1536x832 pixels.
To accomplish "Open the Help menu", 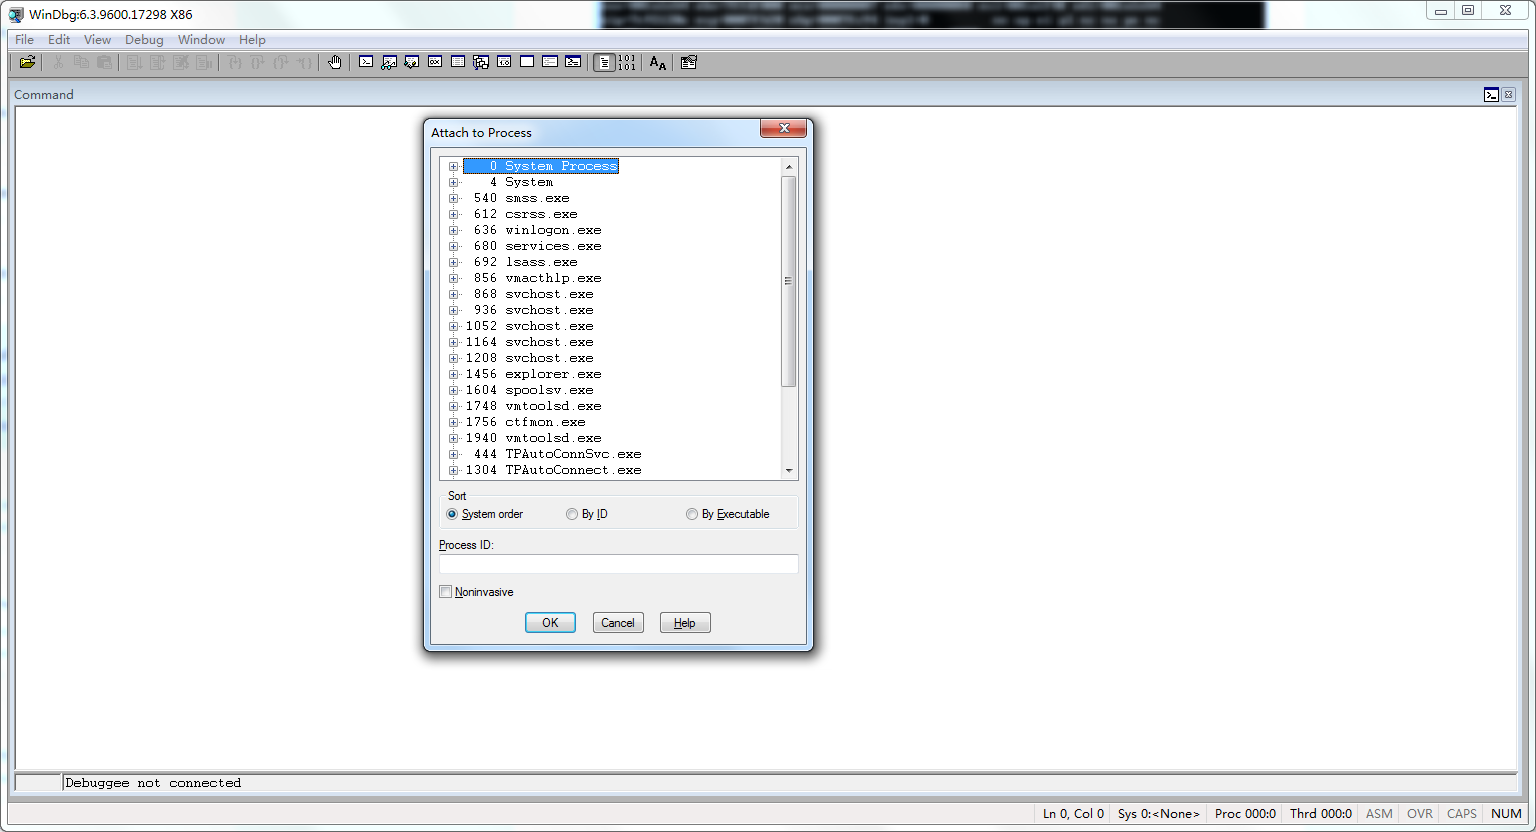I will click(252, 40).
